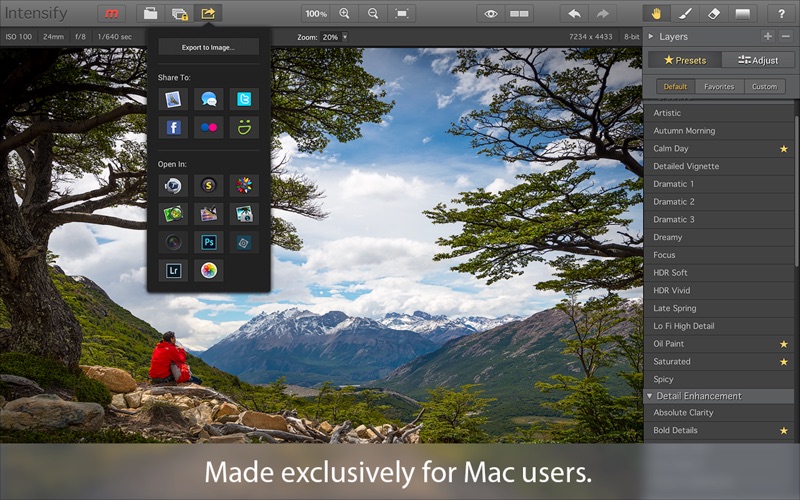Open the image in Photoshop
800x500 pixels.
point(208,242)
